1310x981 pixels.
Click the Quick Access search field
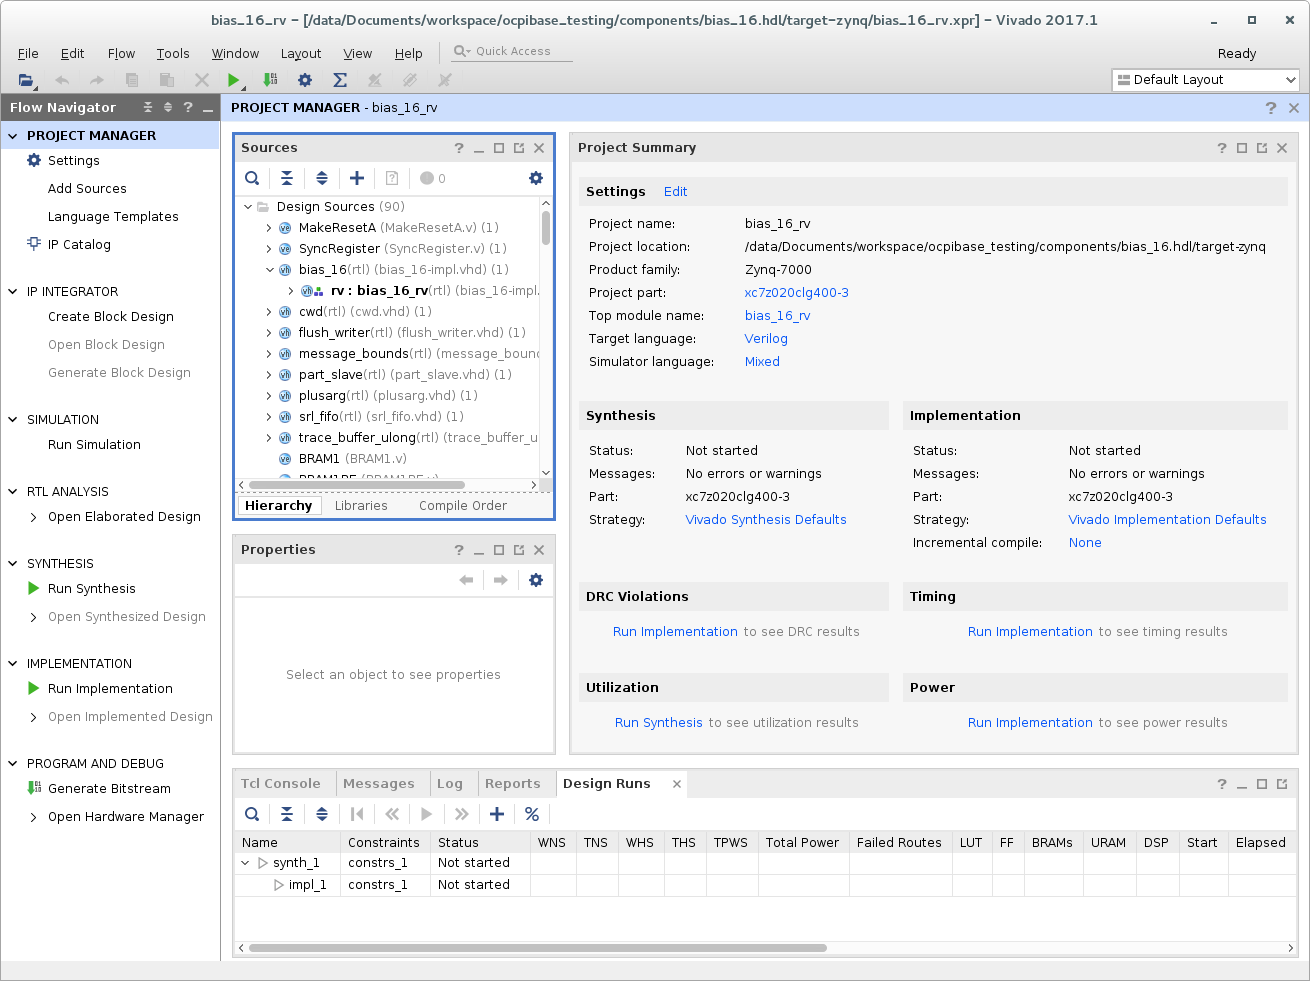coord(512,51)
